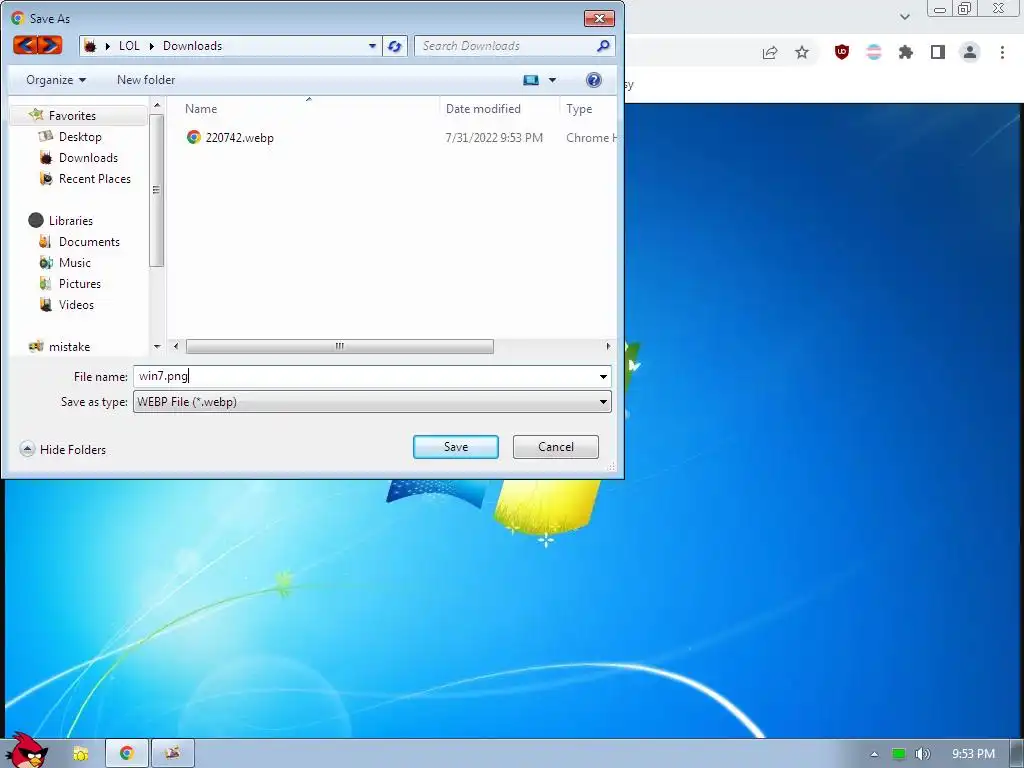Open the striped flag extension icon
This screenshot has height=768, width=1024.
click(x=873, y=52)
